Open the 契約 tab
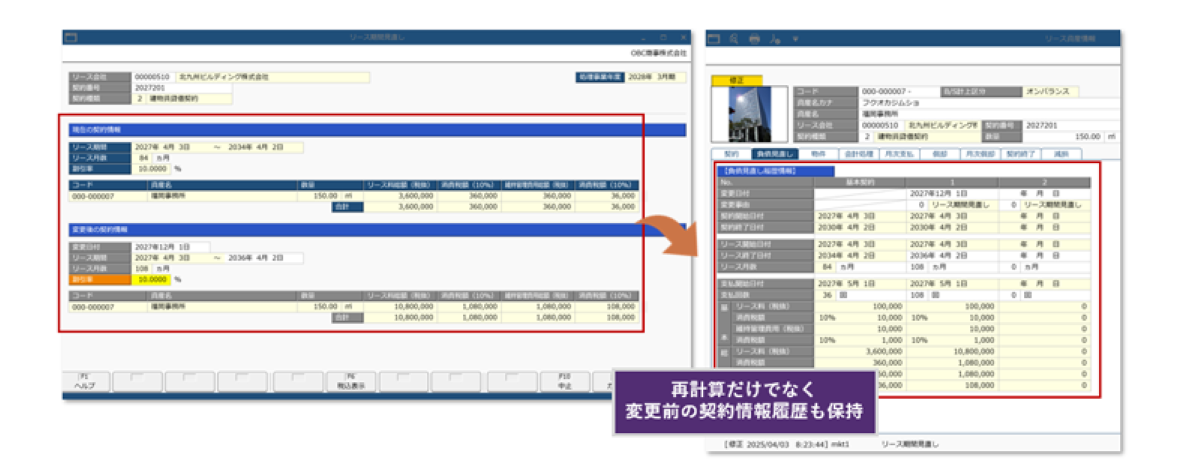This screenshot has width=1200, height=465. pyautogui.click(x=731, y=154)
